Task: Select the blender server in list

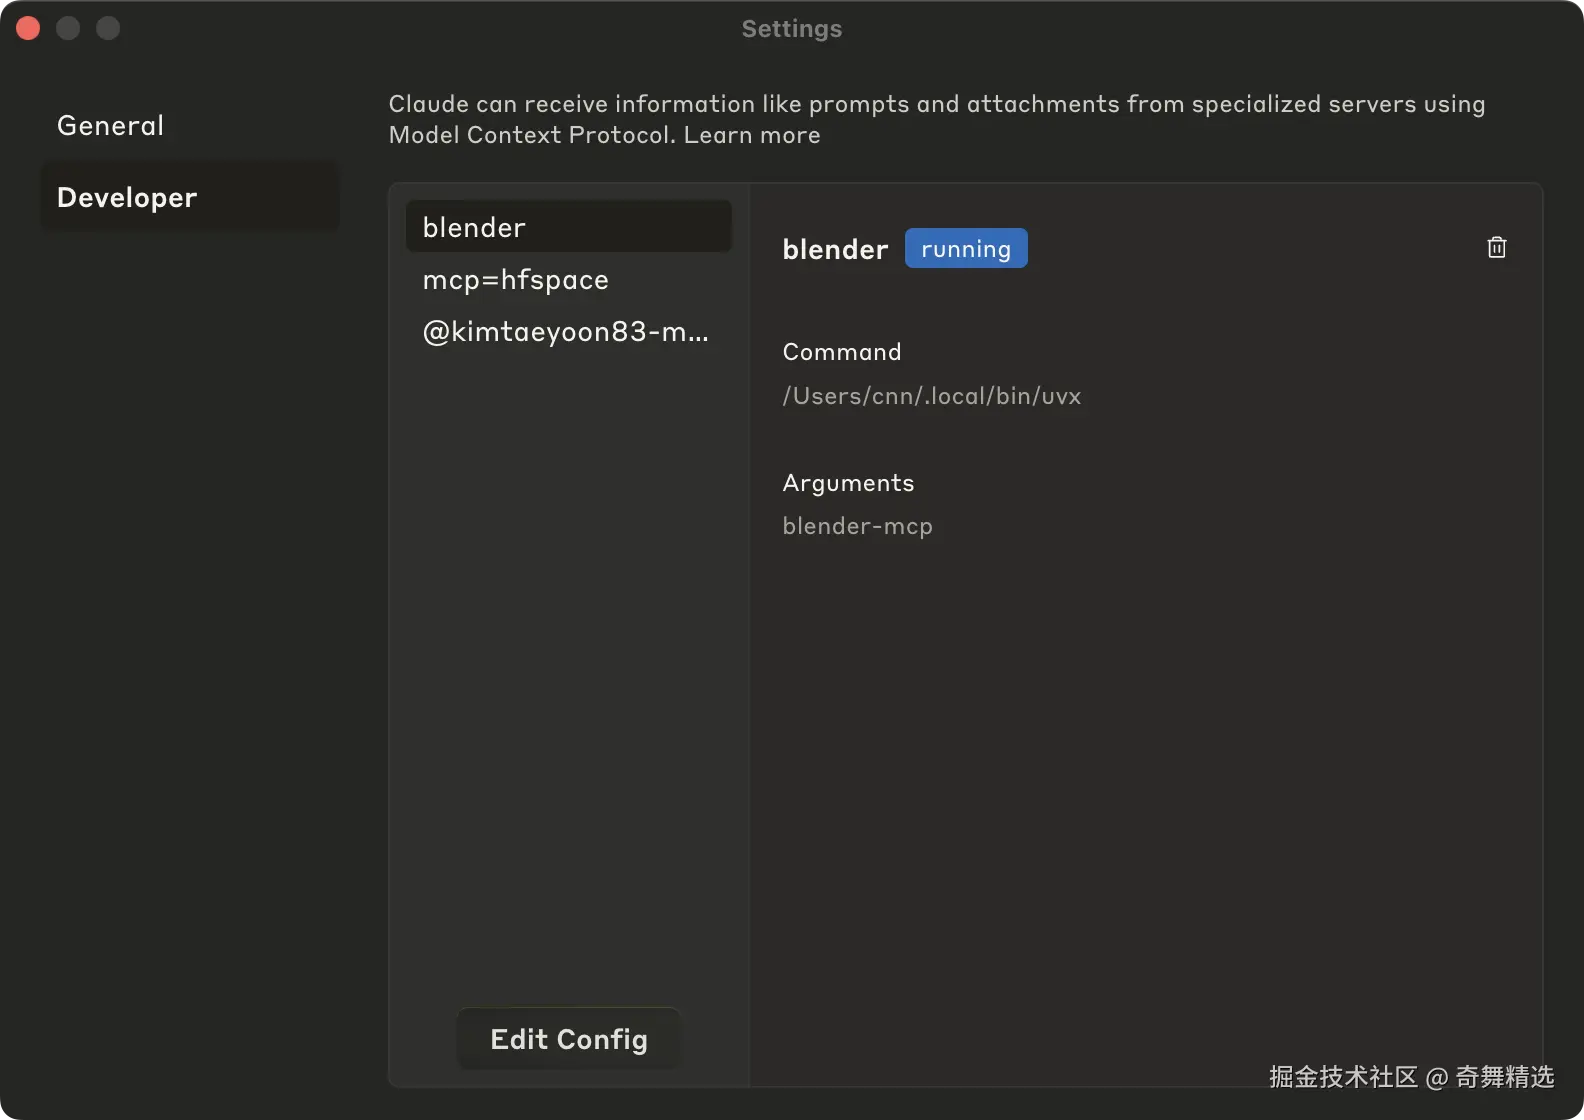Action: point(568,227)
